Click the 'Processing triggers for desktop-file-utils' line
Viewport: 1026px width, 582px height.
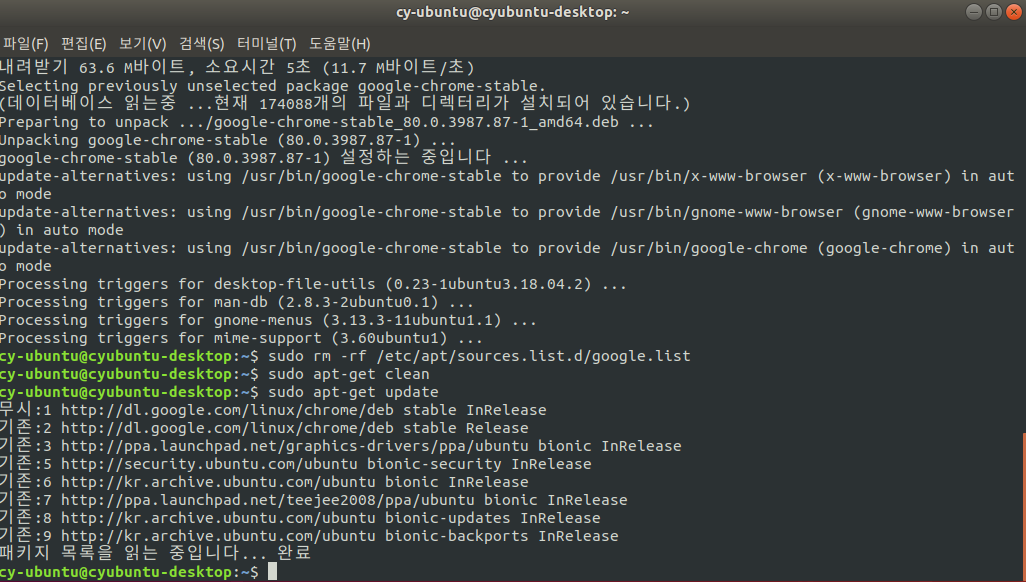313,283
